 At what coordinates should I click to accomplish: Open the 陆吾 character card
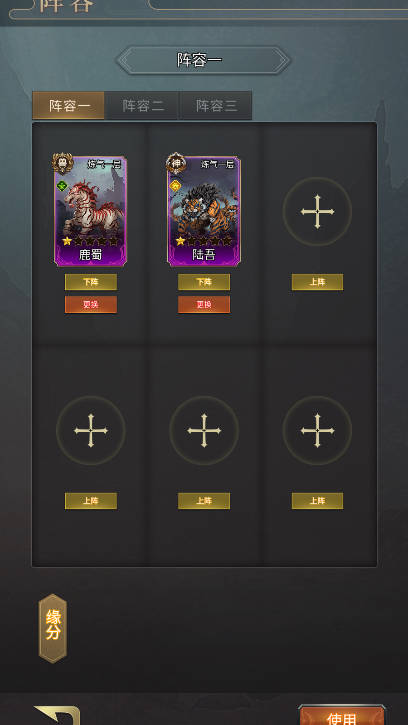tap(204, 211)
